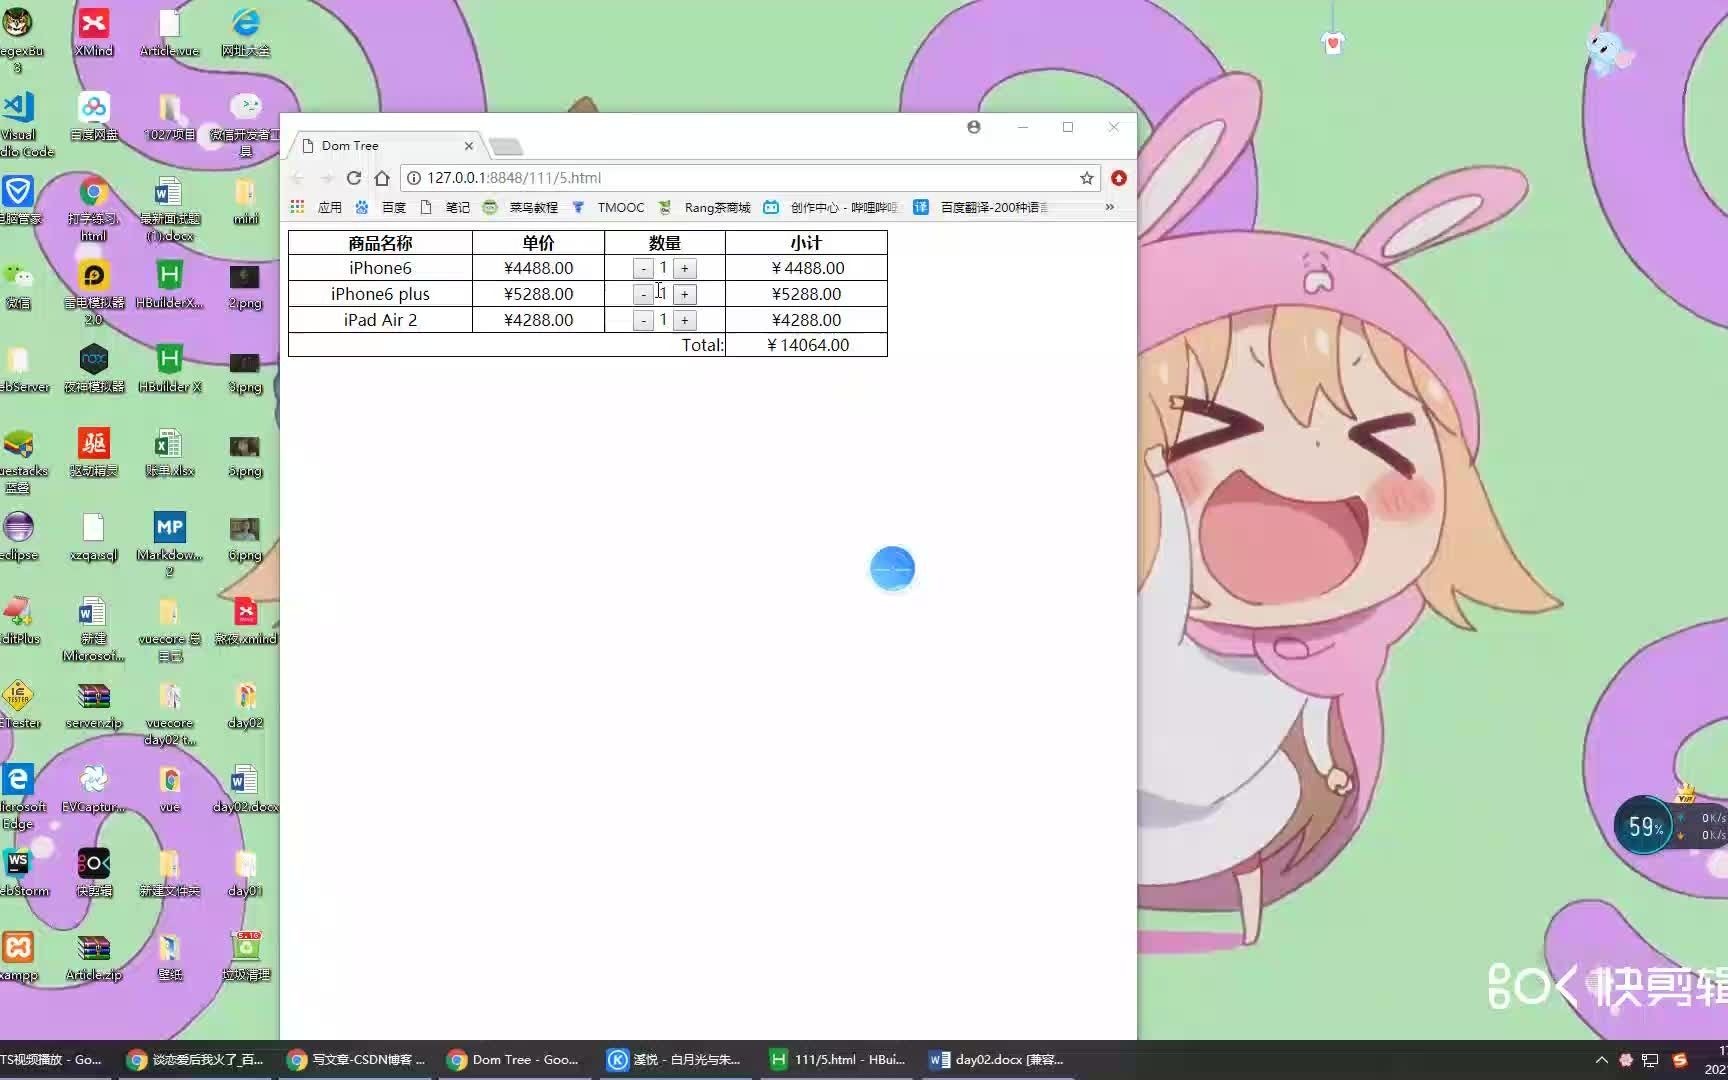The height and width of the screenshot is (1080, 1728).
Task: Open 网址大全 desktop shortcut
Action: pos(246,32)
